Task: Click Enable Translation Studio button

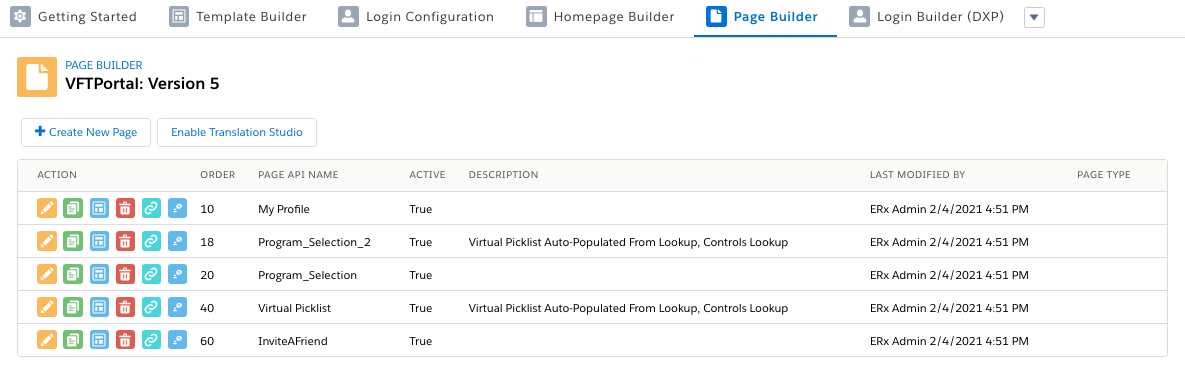Action: click(x=237, y=132)
